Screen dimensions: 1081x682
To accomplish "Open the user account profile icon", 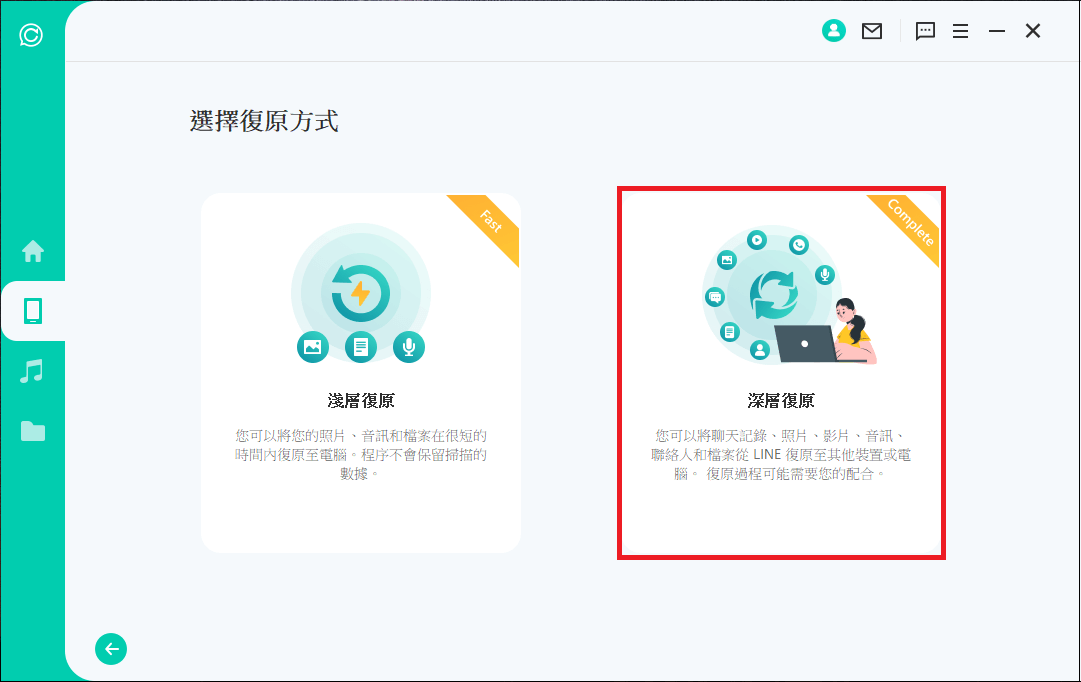I will [834, 30].
